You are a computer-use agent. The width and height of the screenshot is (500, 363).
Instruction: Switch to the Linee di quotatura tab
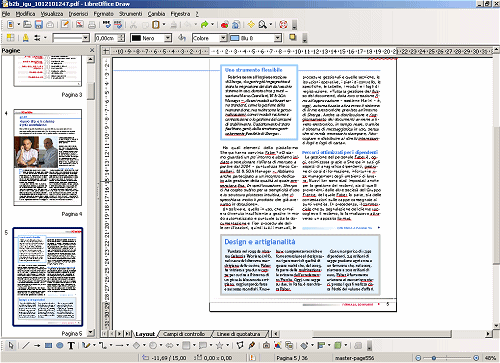tap(238, 334)
